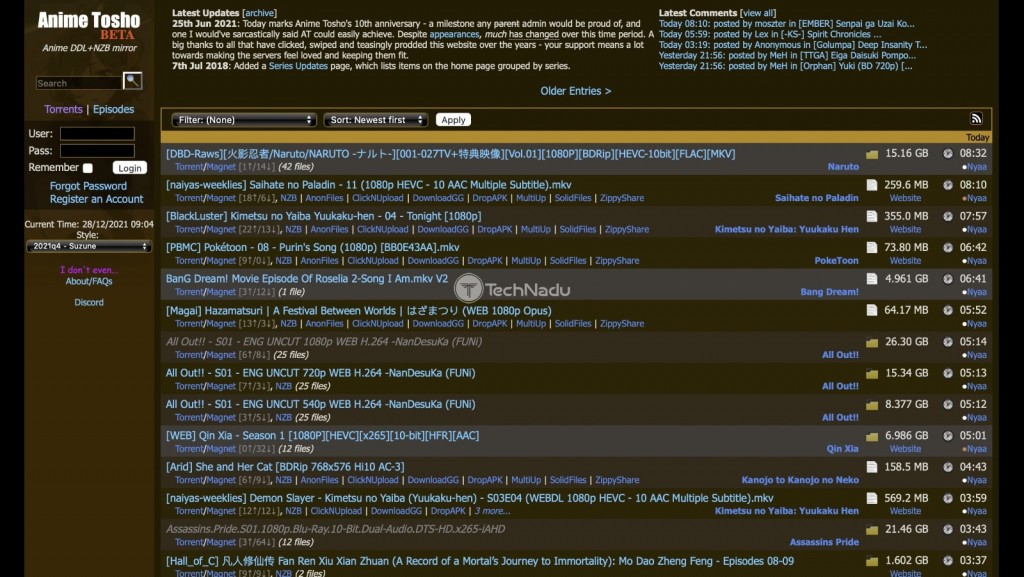
Task: Click clock icon next to 05:14
Action: (948, 341)
